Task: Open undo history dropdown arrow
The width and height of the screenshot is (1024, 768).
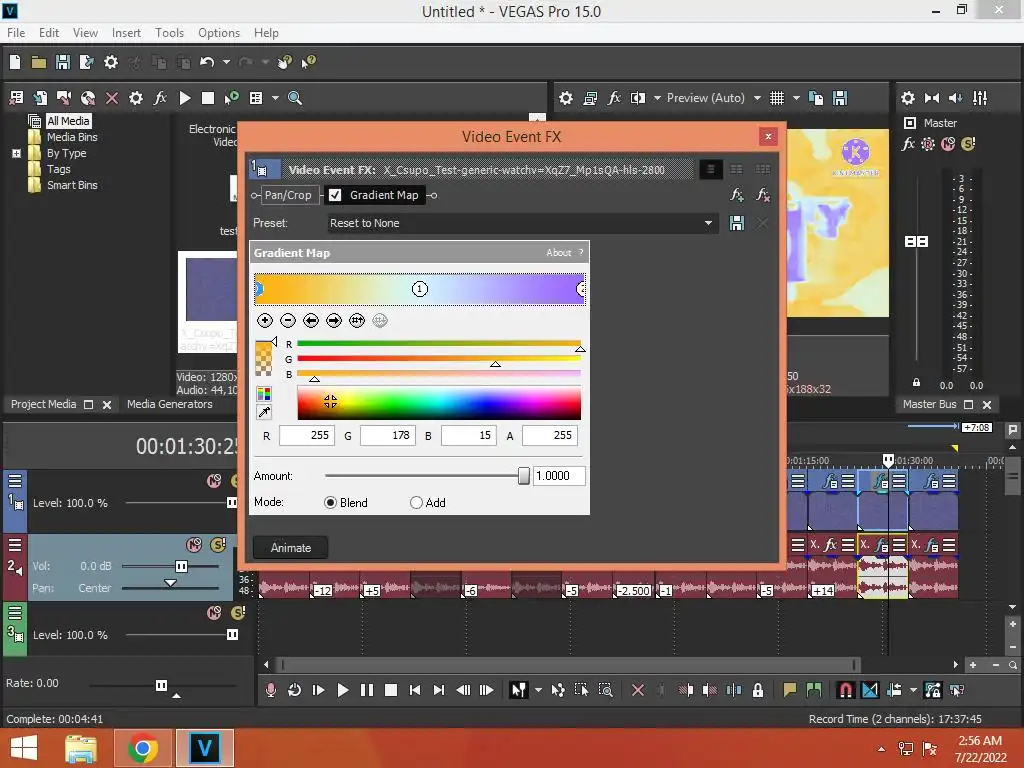Action: pos(226,62)
